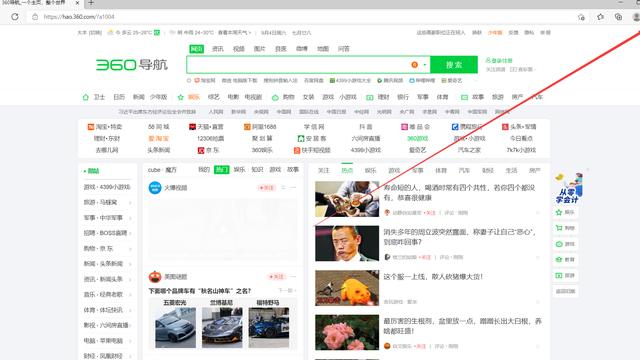
Task: Close the 360导航 browser tab
Action: point(77,3)
